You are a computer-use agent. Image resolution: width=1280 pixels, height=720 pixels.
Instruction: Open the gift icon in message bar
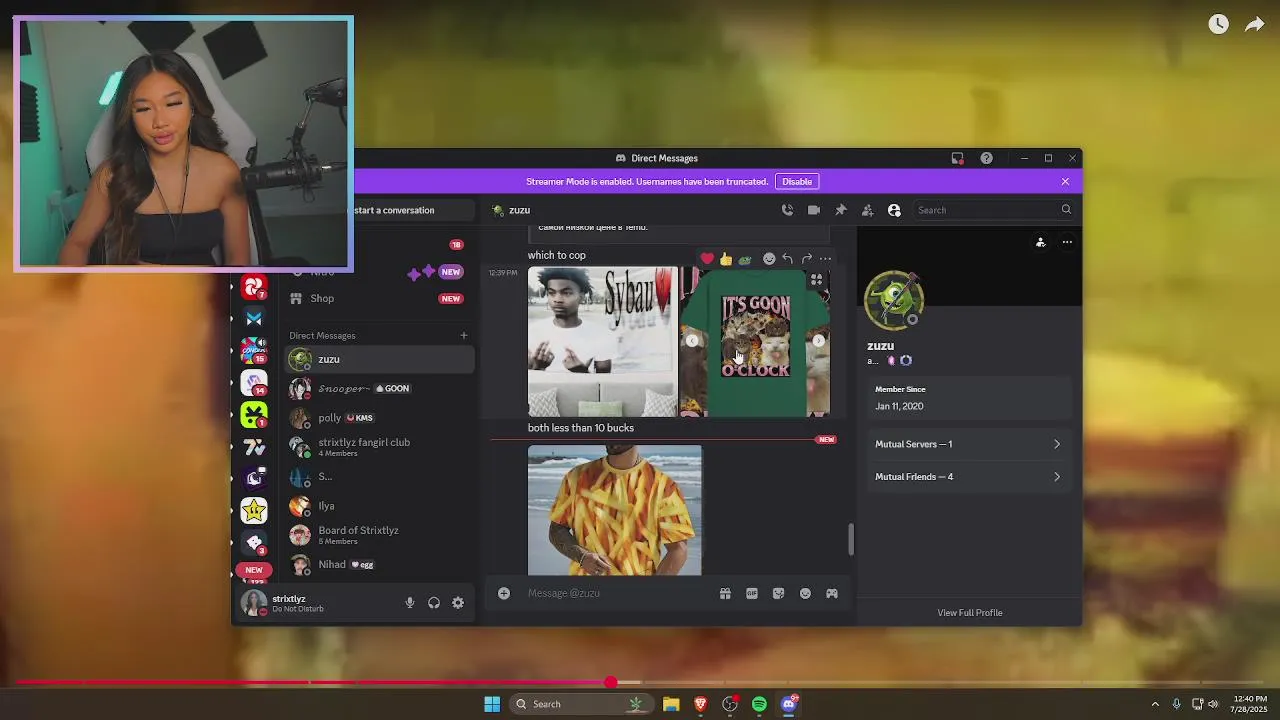(x=725, y=593)
